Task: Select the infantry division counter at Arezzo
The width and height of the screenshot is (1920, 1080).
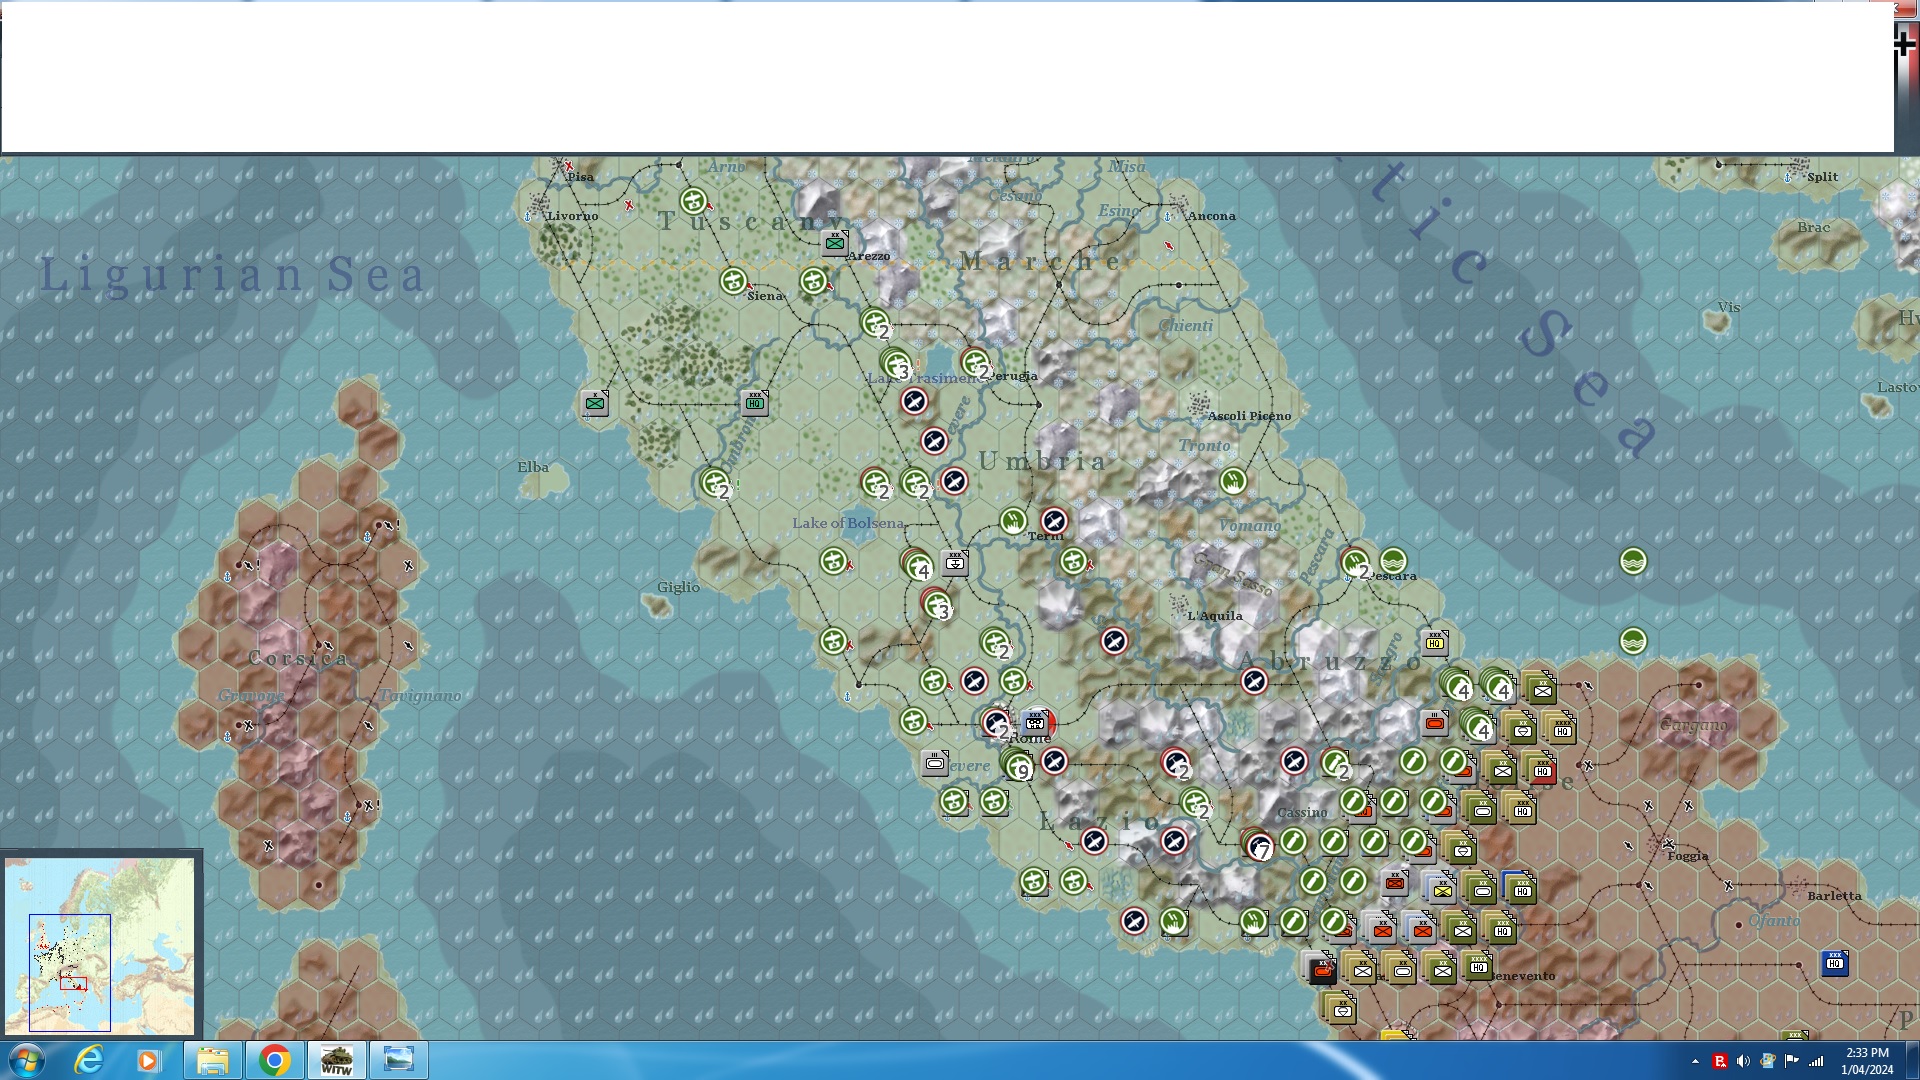Action: coord(835,242)
